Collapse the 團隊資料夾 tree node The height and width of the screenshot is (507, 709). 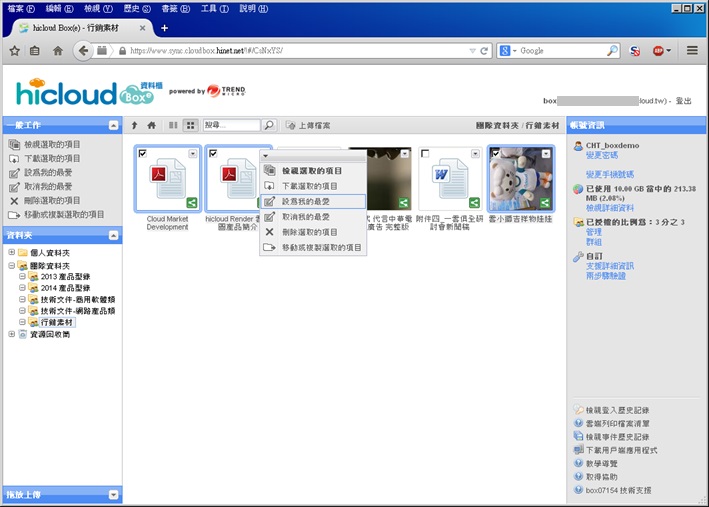(x=12, y=265)
